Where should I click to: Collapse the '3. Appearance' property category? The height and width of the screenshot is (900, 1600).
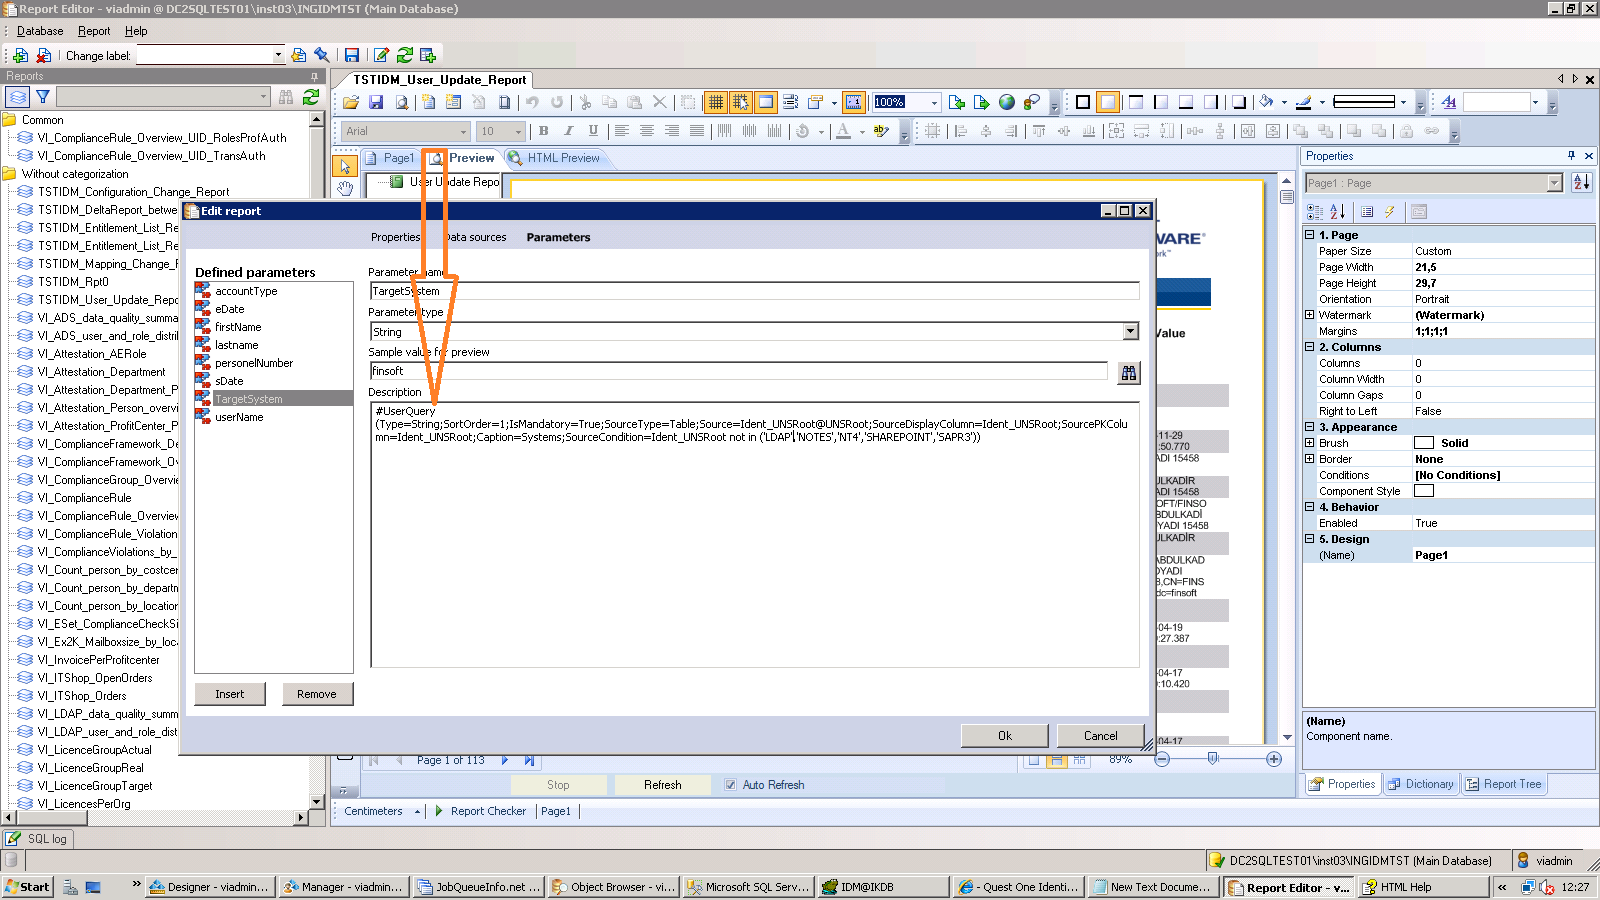1310,427
